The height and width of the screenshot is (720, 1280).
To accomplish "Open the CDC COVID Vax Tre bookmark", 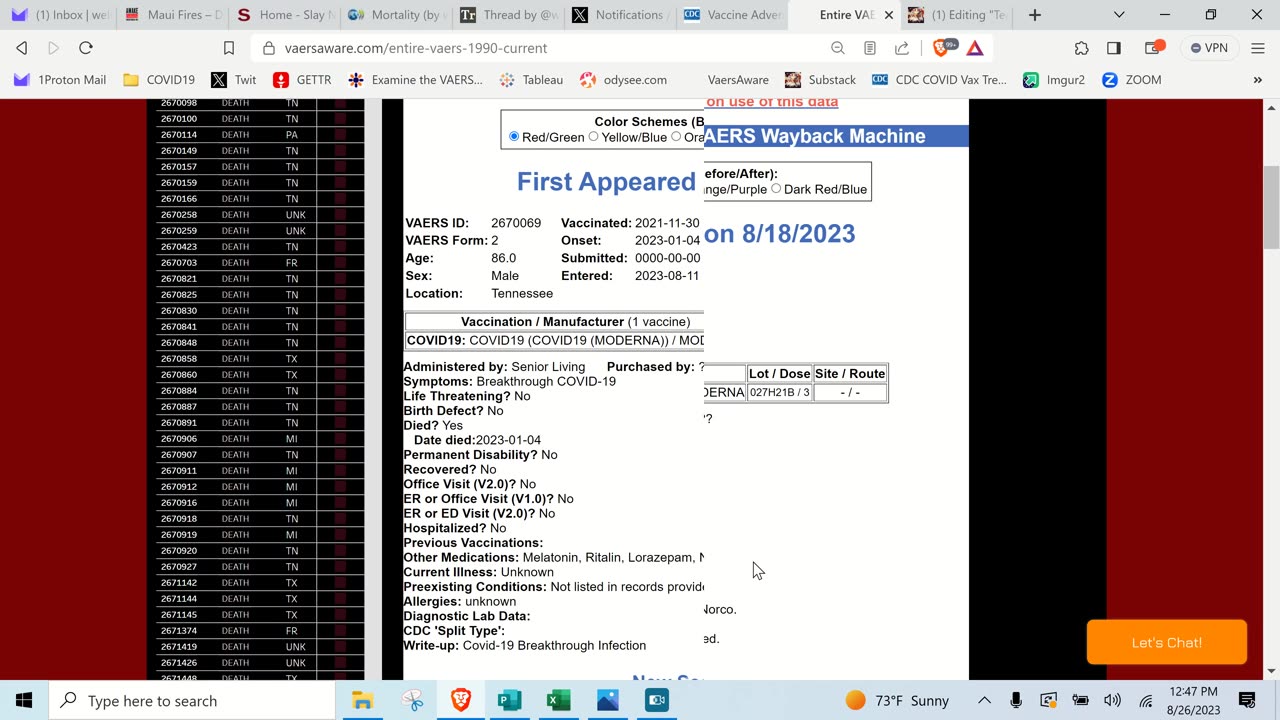I will point(939,80).
